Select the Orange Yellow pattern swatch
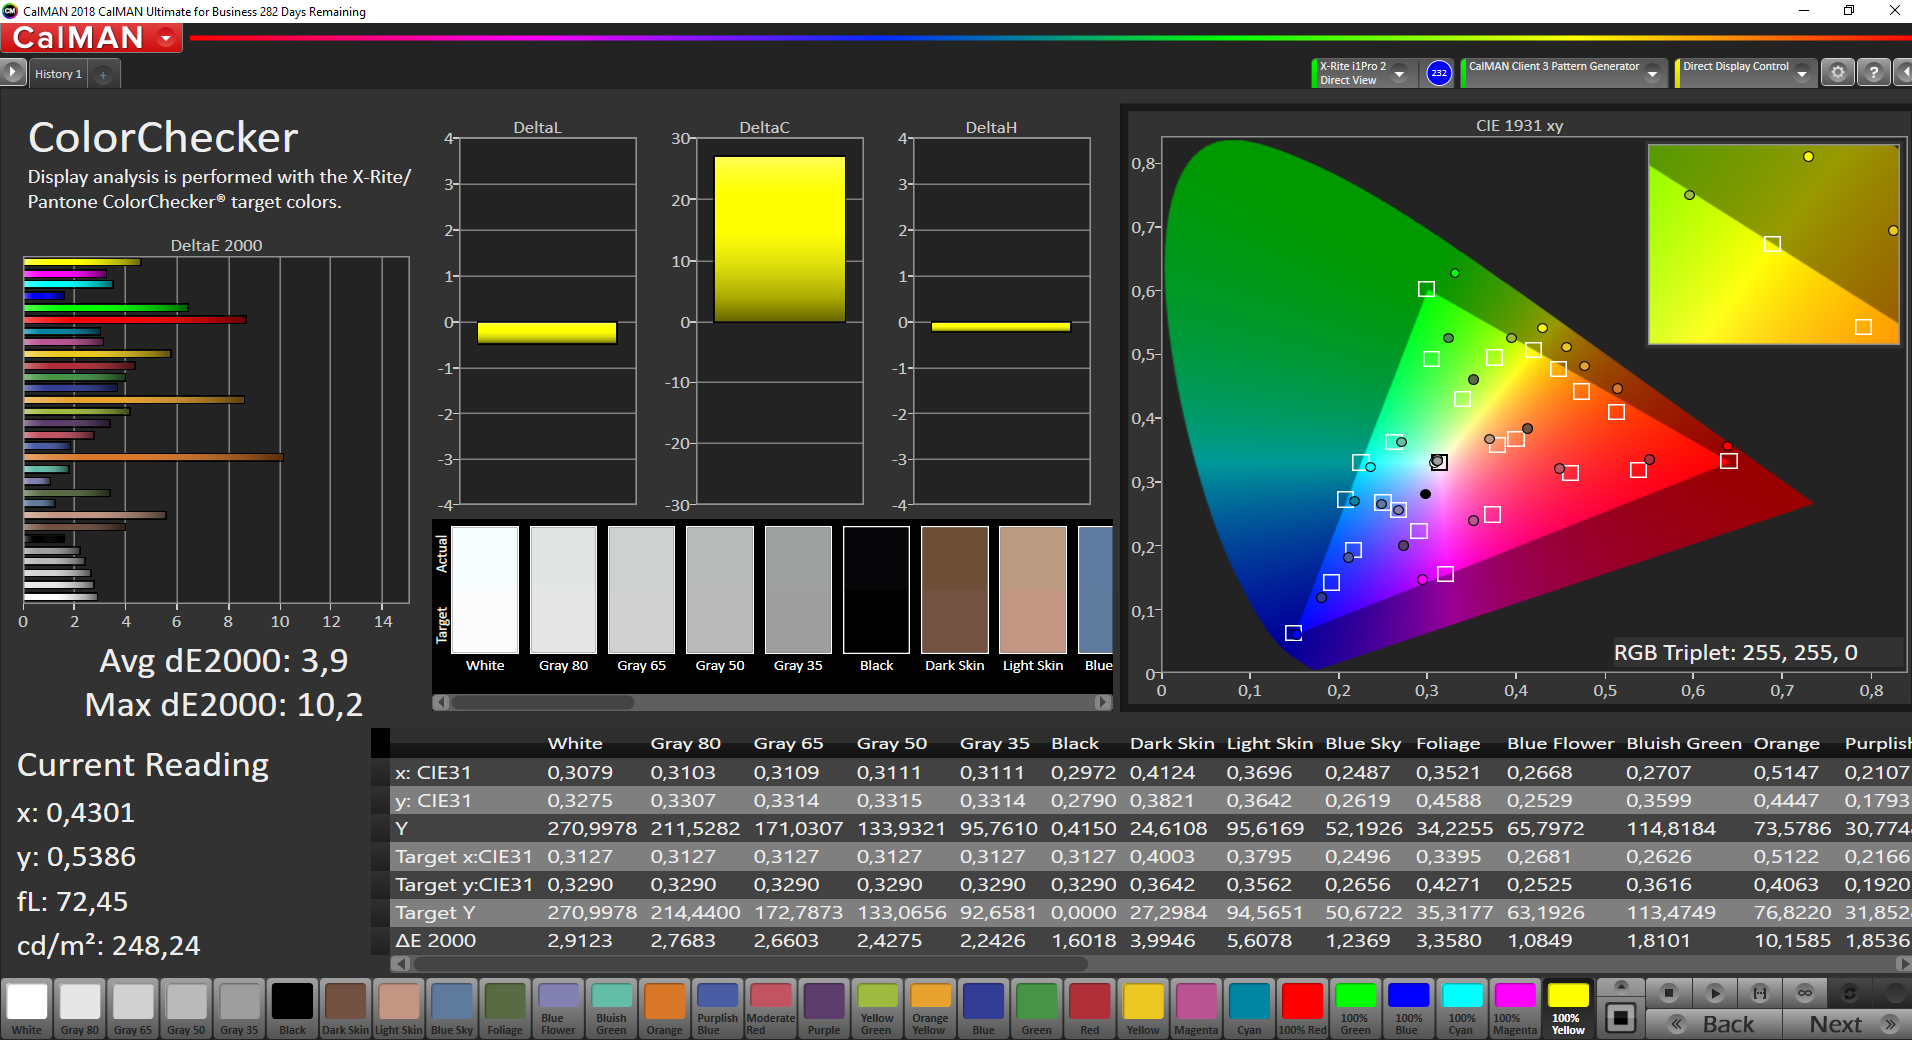Screen dimensions: 1912x1040 click(930, 1008)
